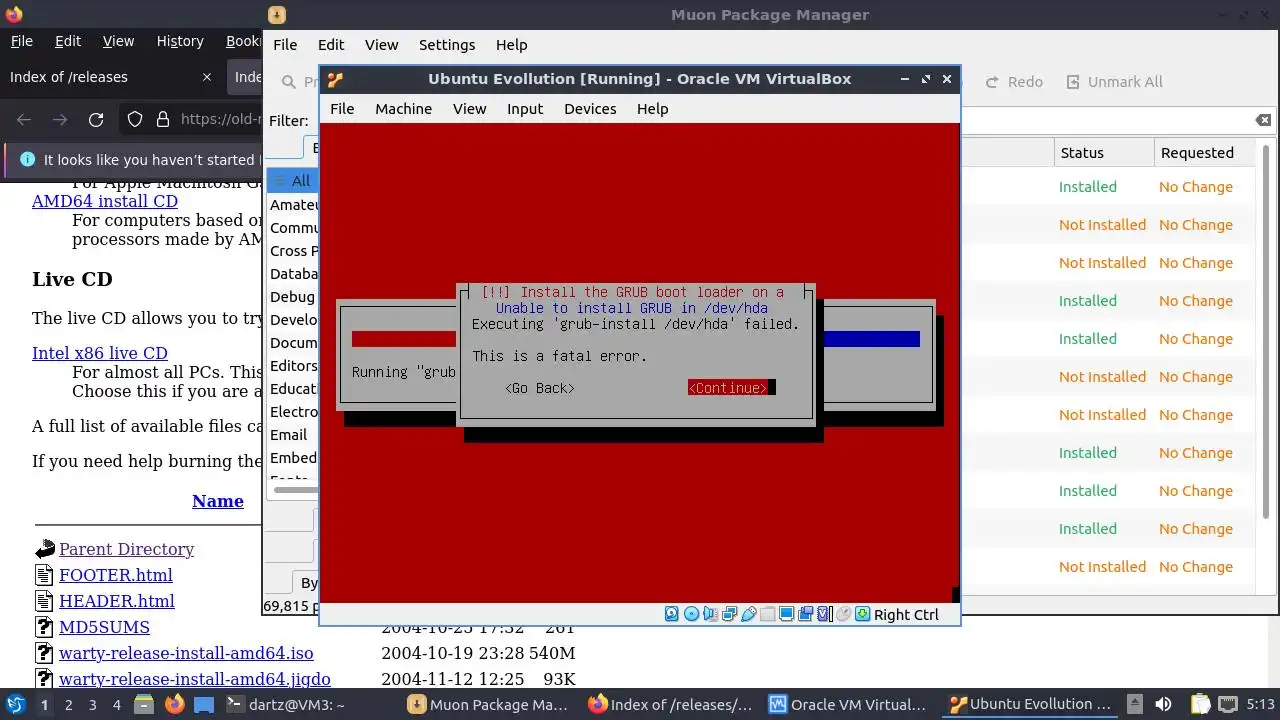1280x720 pixels.
Task: Launch file manager from taskbar quick-launch
Action: pyautogui.click(x=143, y=704)
